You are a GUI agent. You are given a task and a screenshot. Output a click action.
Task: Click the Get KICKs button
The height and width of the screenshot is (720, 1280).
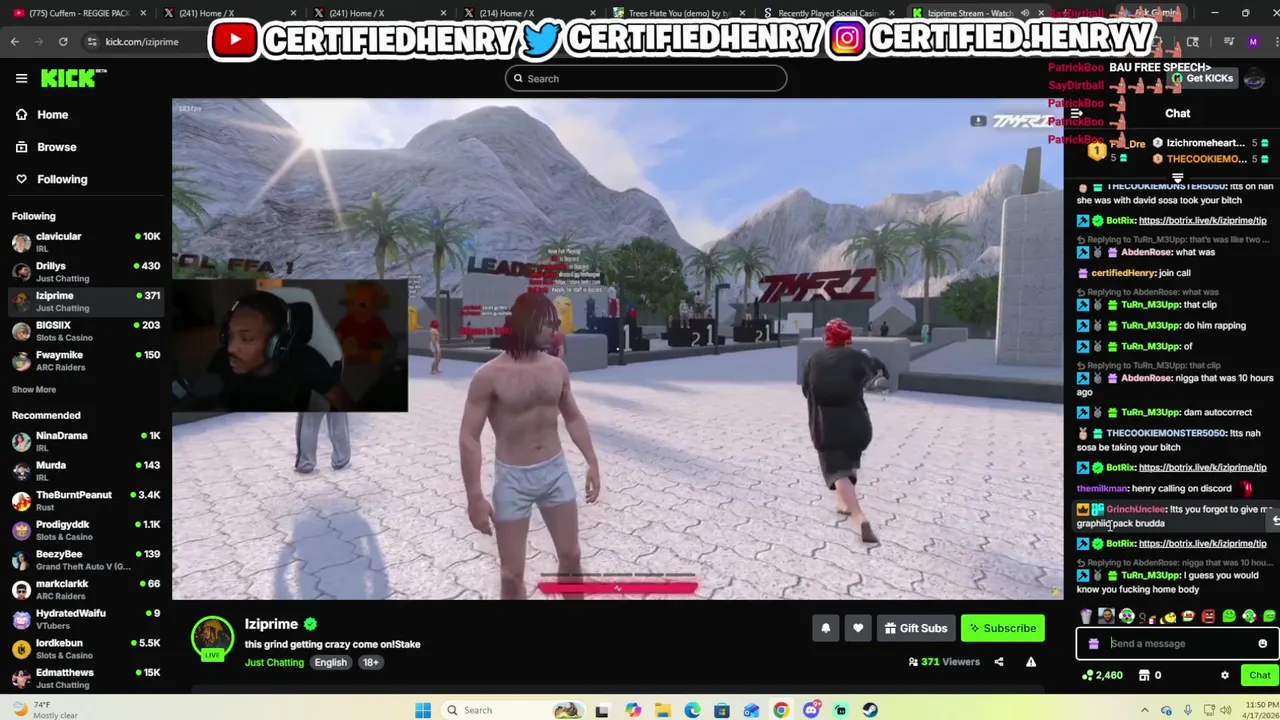pyautogui.click(x=1202, y=78)
